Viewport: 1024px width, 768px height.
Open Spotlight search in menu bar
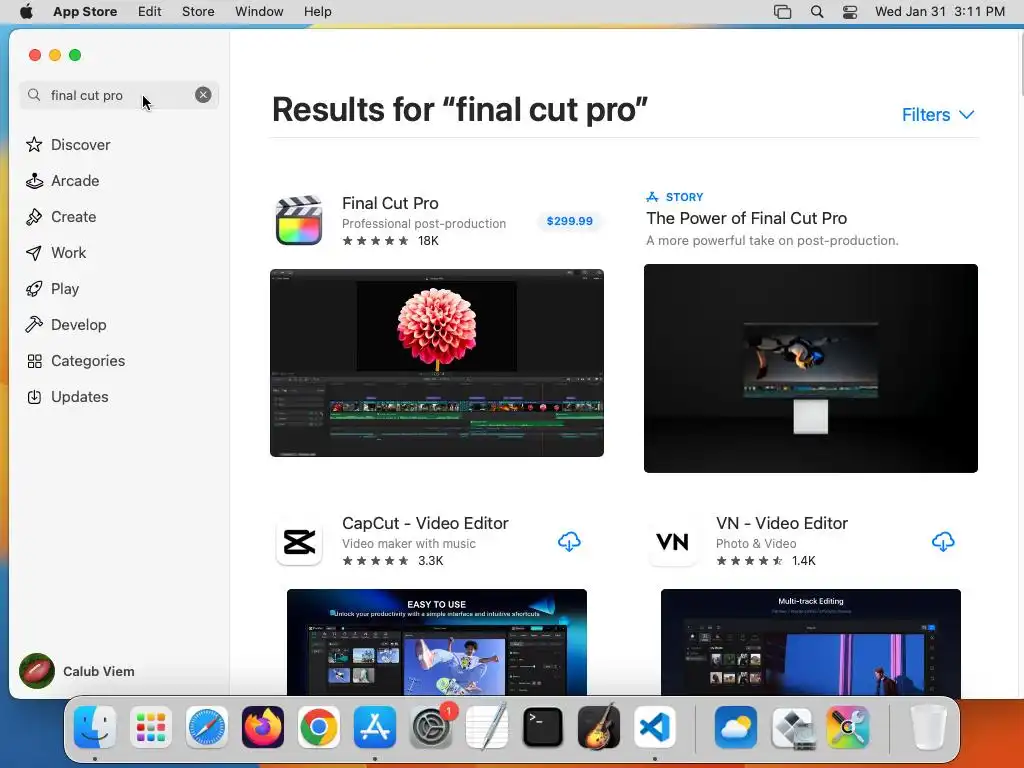[817, 12]
